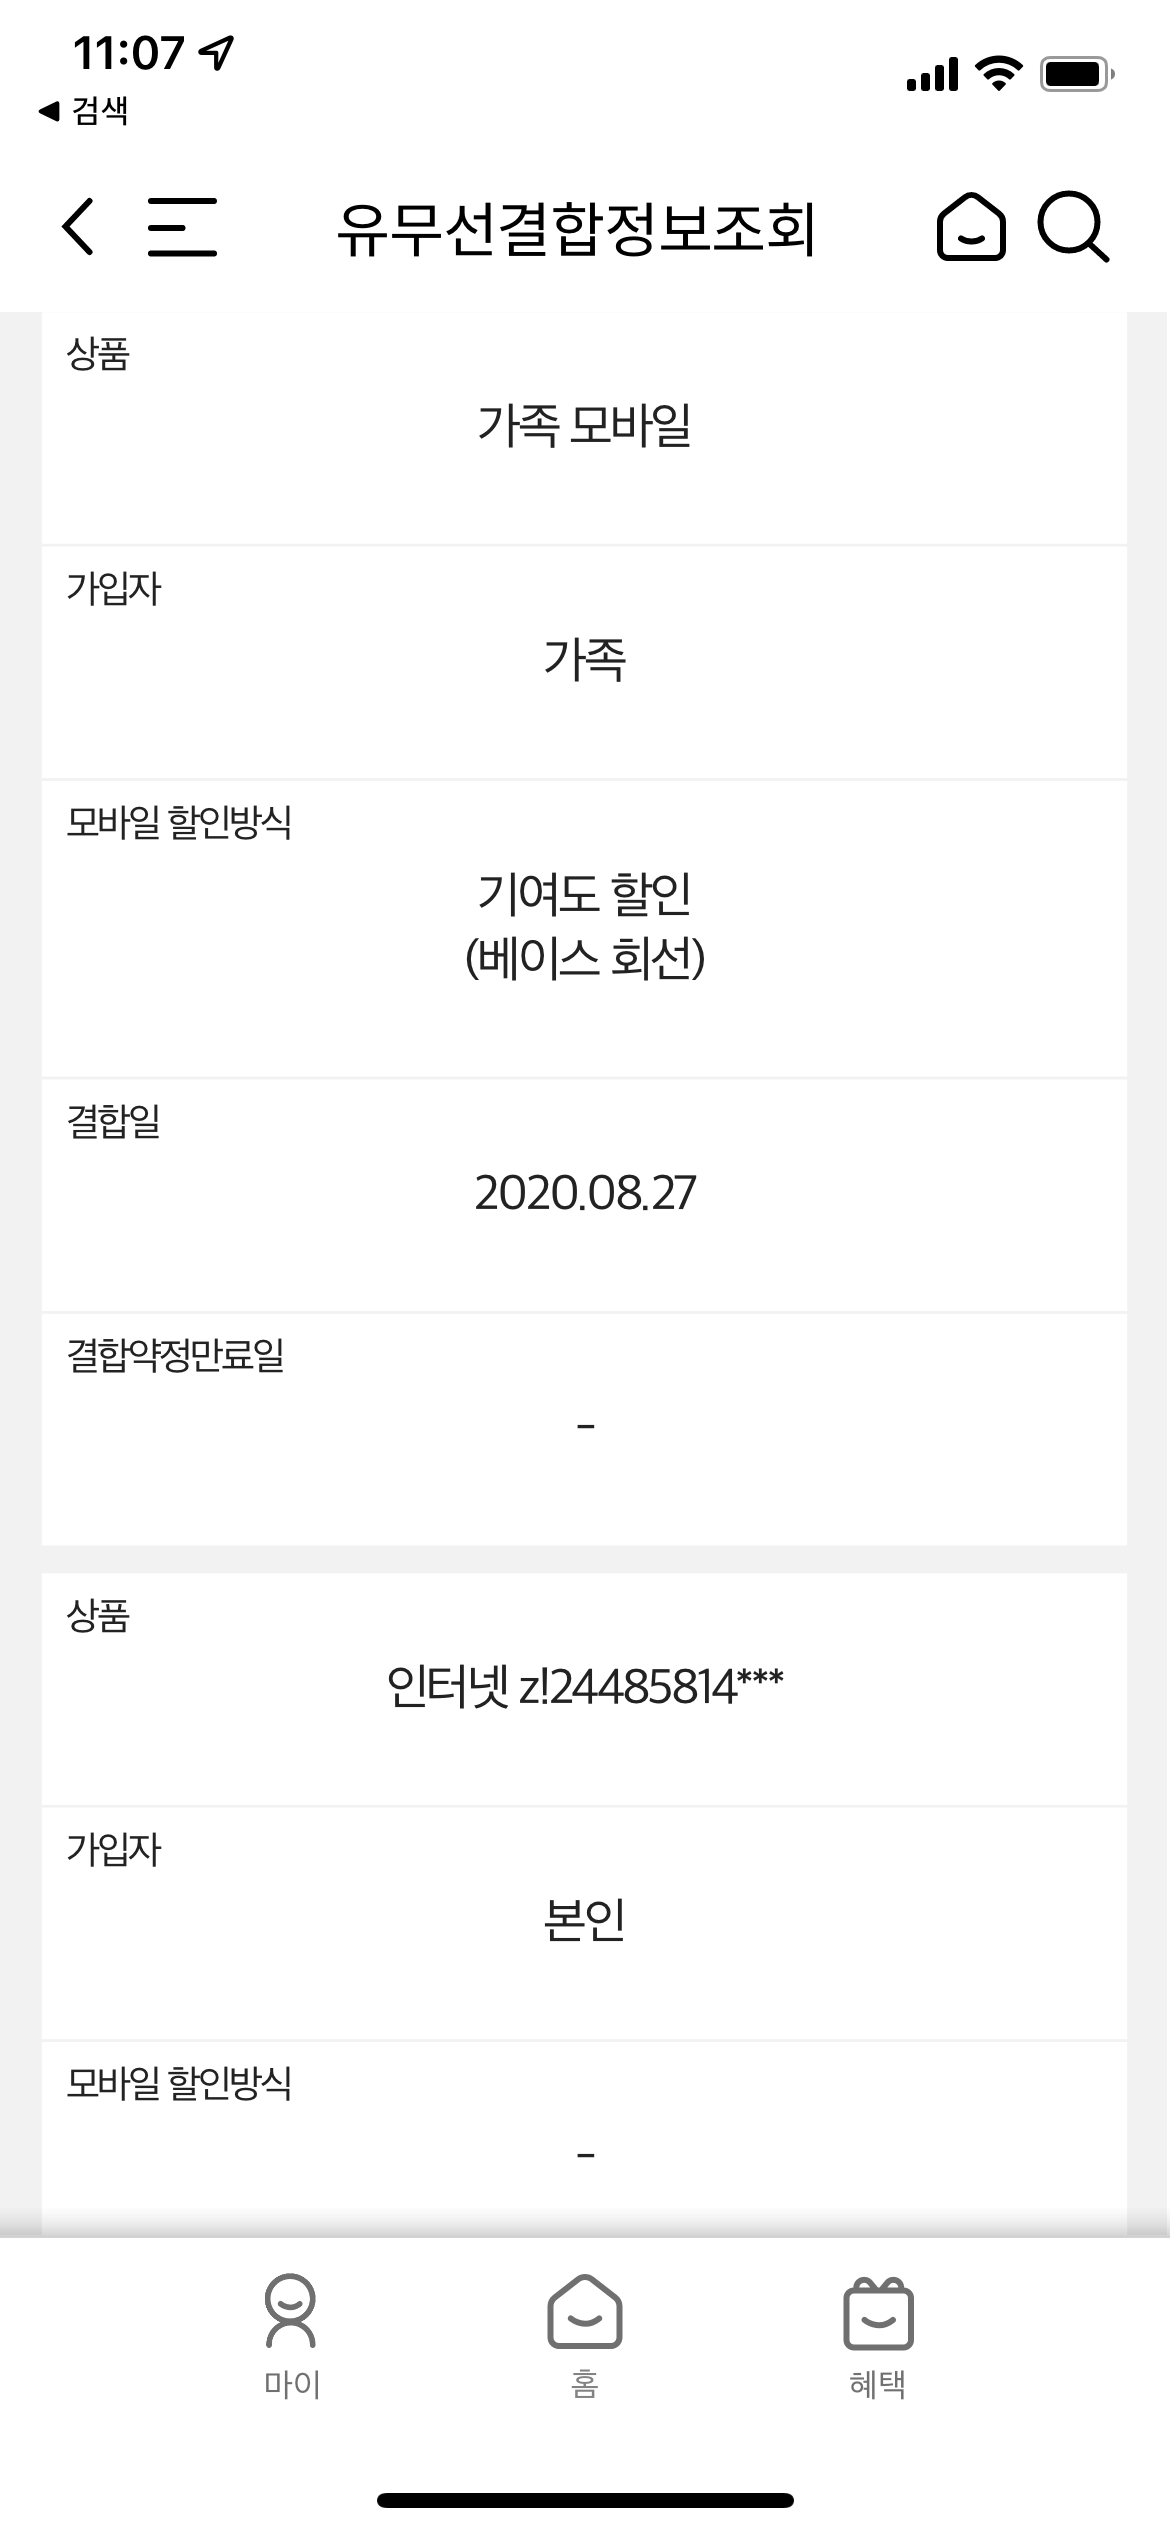Select the 인터넷 z!24485814*** product row
The image size is (1170, 2532).
(x=584, y=1688)
